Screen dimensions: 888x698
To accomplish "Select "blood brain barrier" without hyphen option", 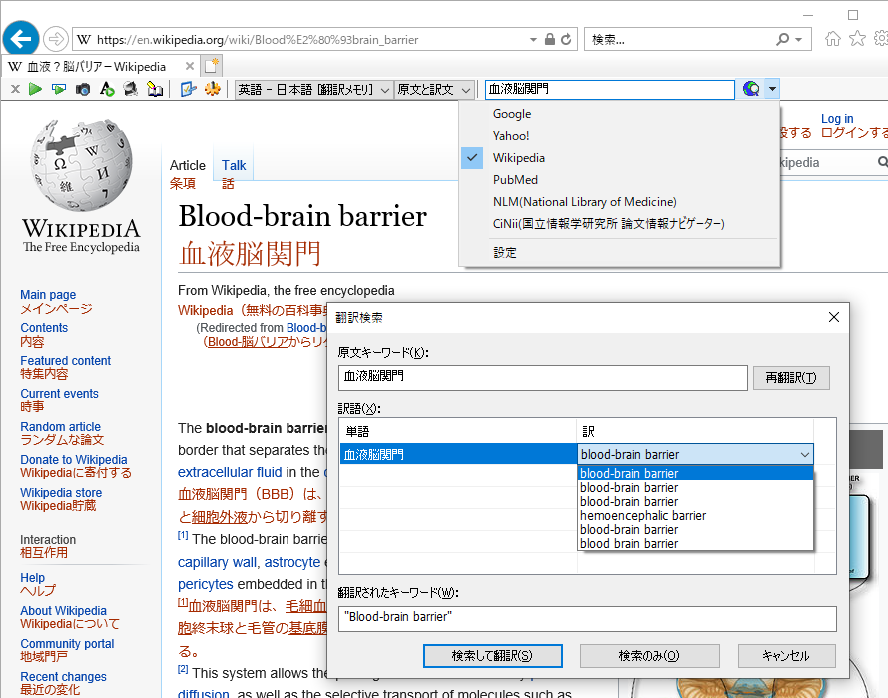I will [x=695, y=543].
